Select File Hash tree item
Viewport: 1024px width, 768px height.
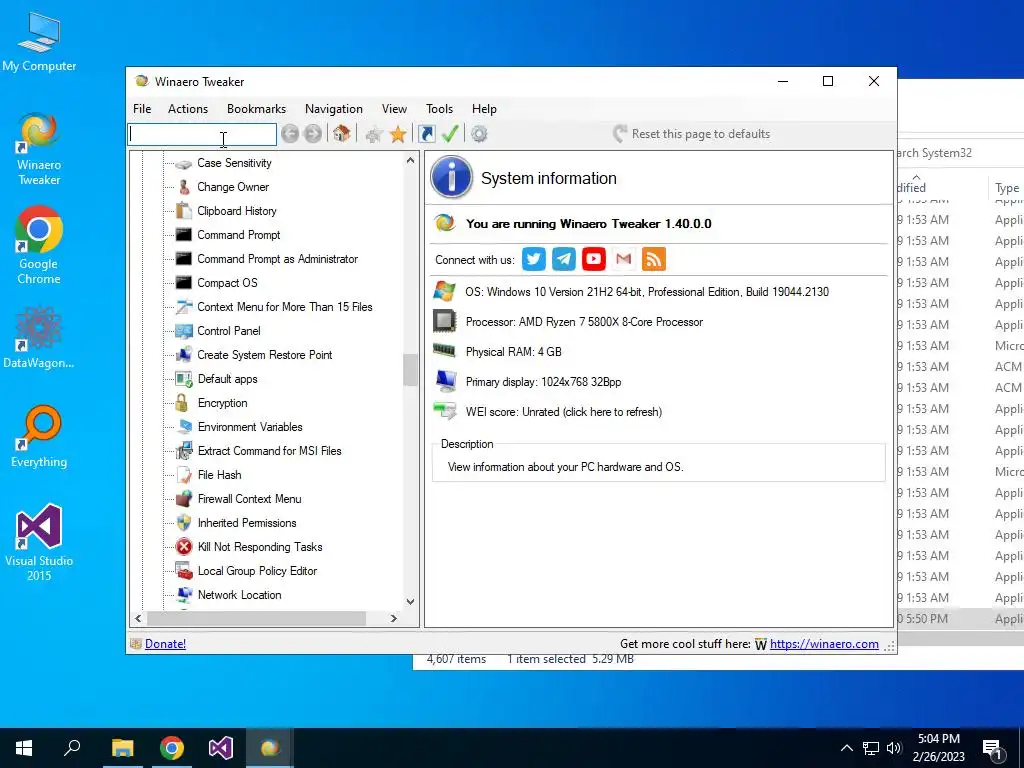coord(219,475)
